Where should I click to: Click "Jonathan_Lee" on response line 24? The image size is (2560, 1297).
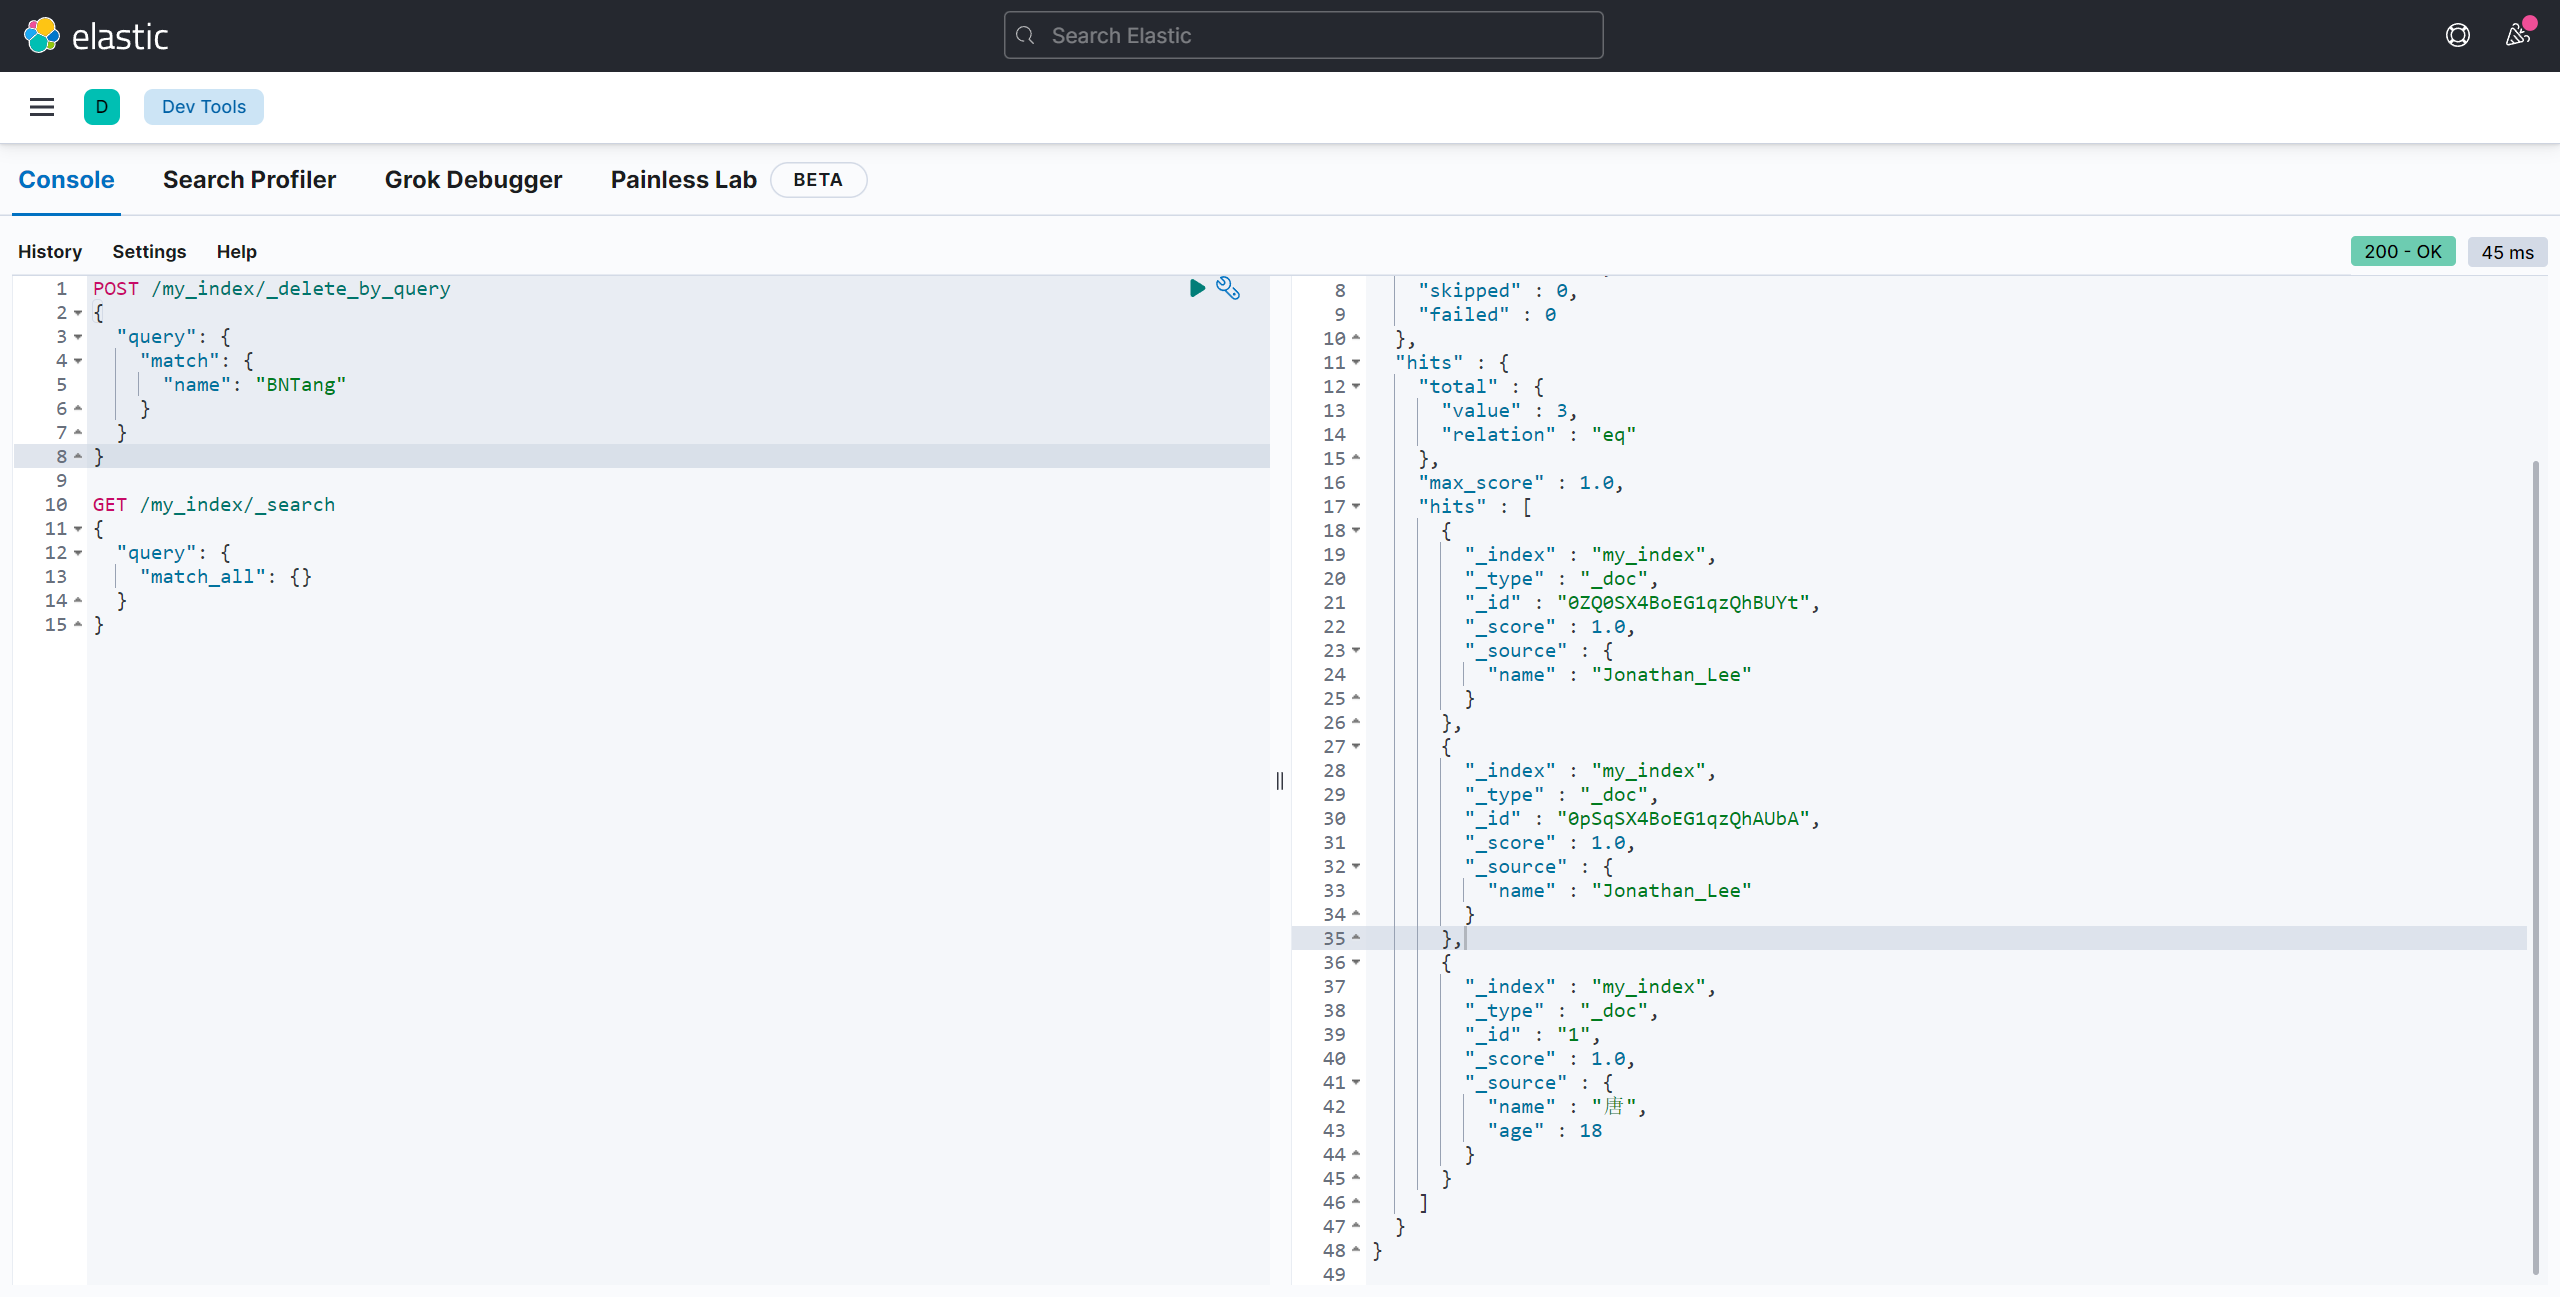(x=1672, y=675)
